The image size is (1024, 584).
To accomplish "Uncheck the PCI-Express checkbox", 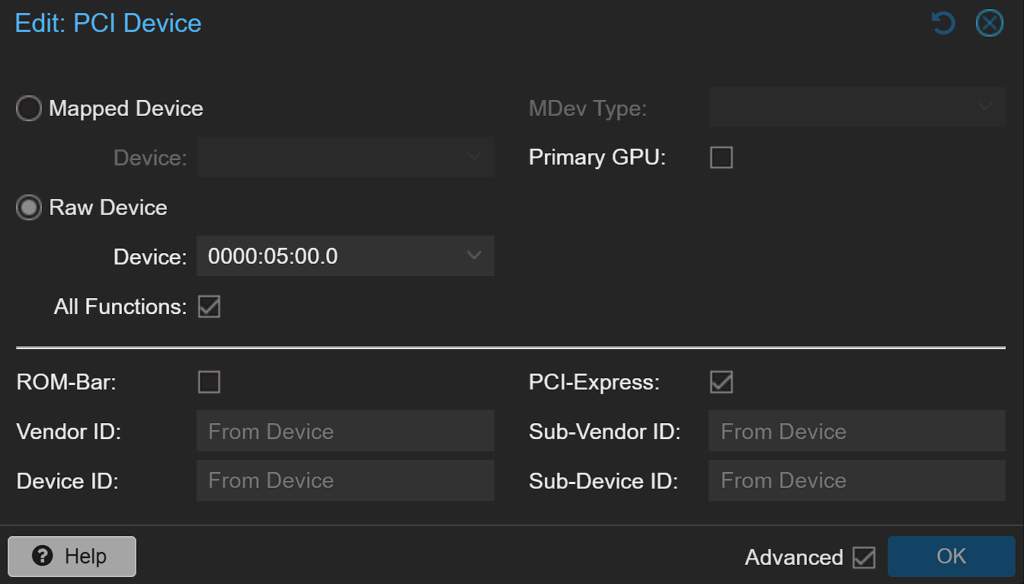I will click(x=720, y=382).
